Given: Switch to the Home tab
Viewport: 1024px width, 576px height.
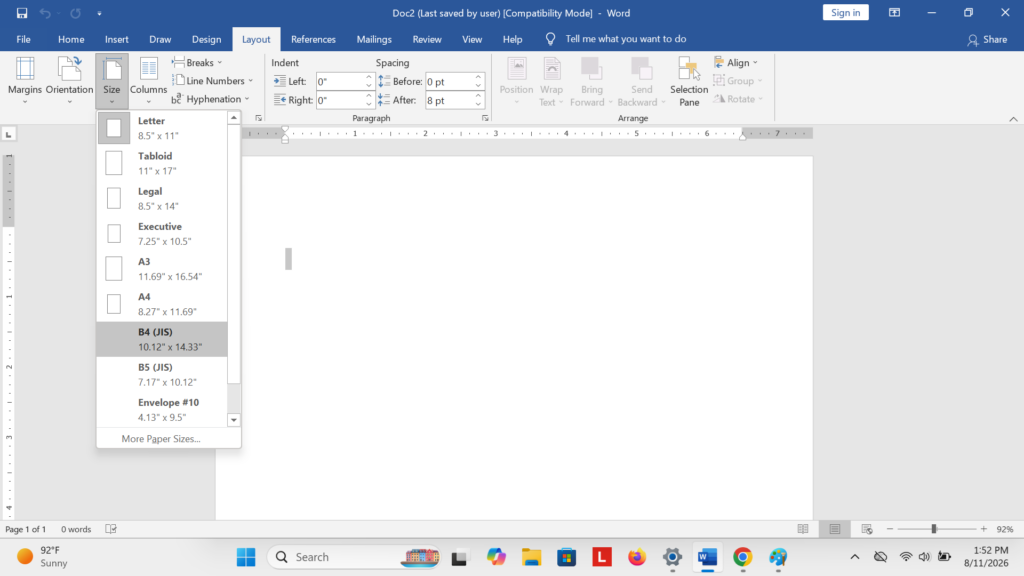Looking at the screenshot, I should point(71,39).
